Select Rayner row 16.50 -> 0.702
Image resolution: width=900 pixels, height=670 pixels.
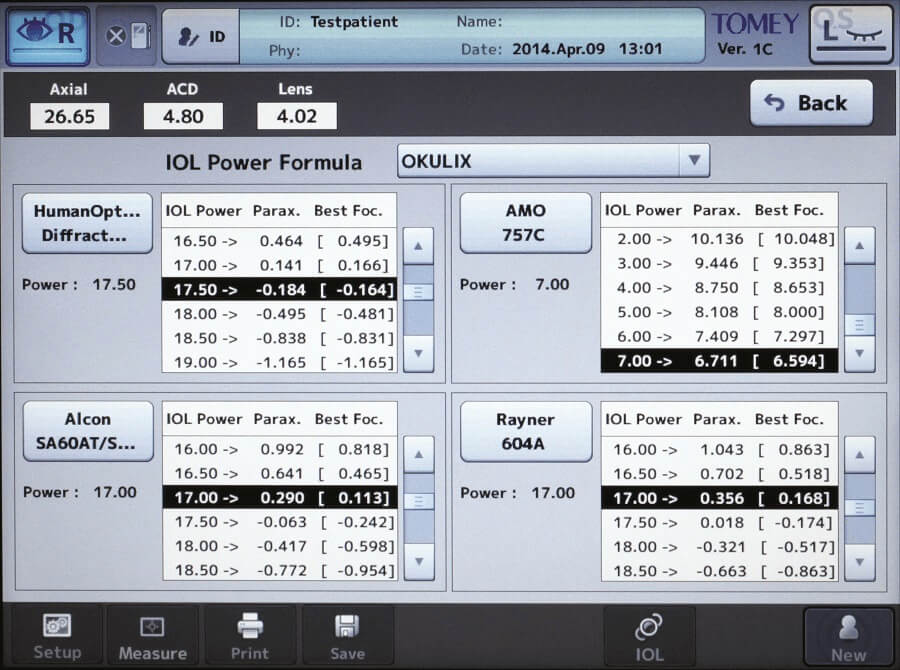pyautogui.click(x=720, y=474)
